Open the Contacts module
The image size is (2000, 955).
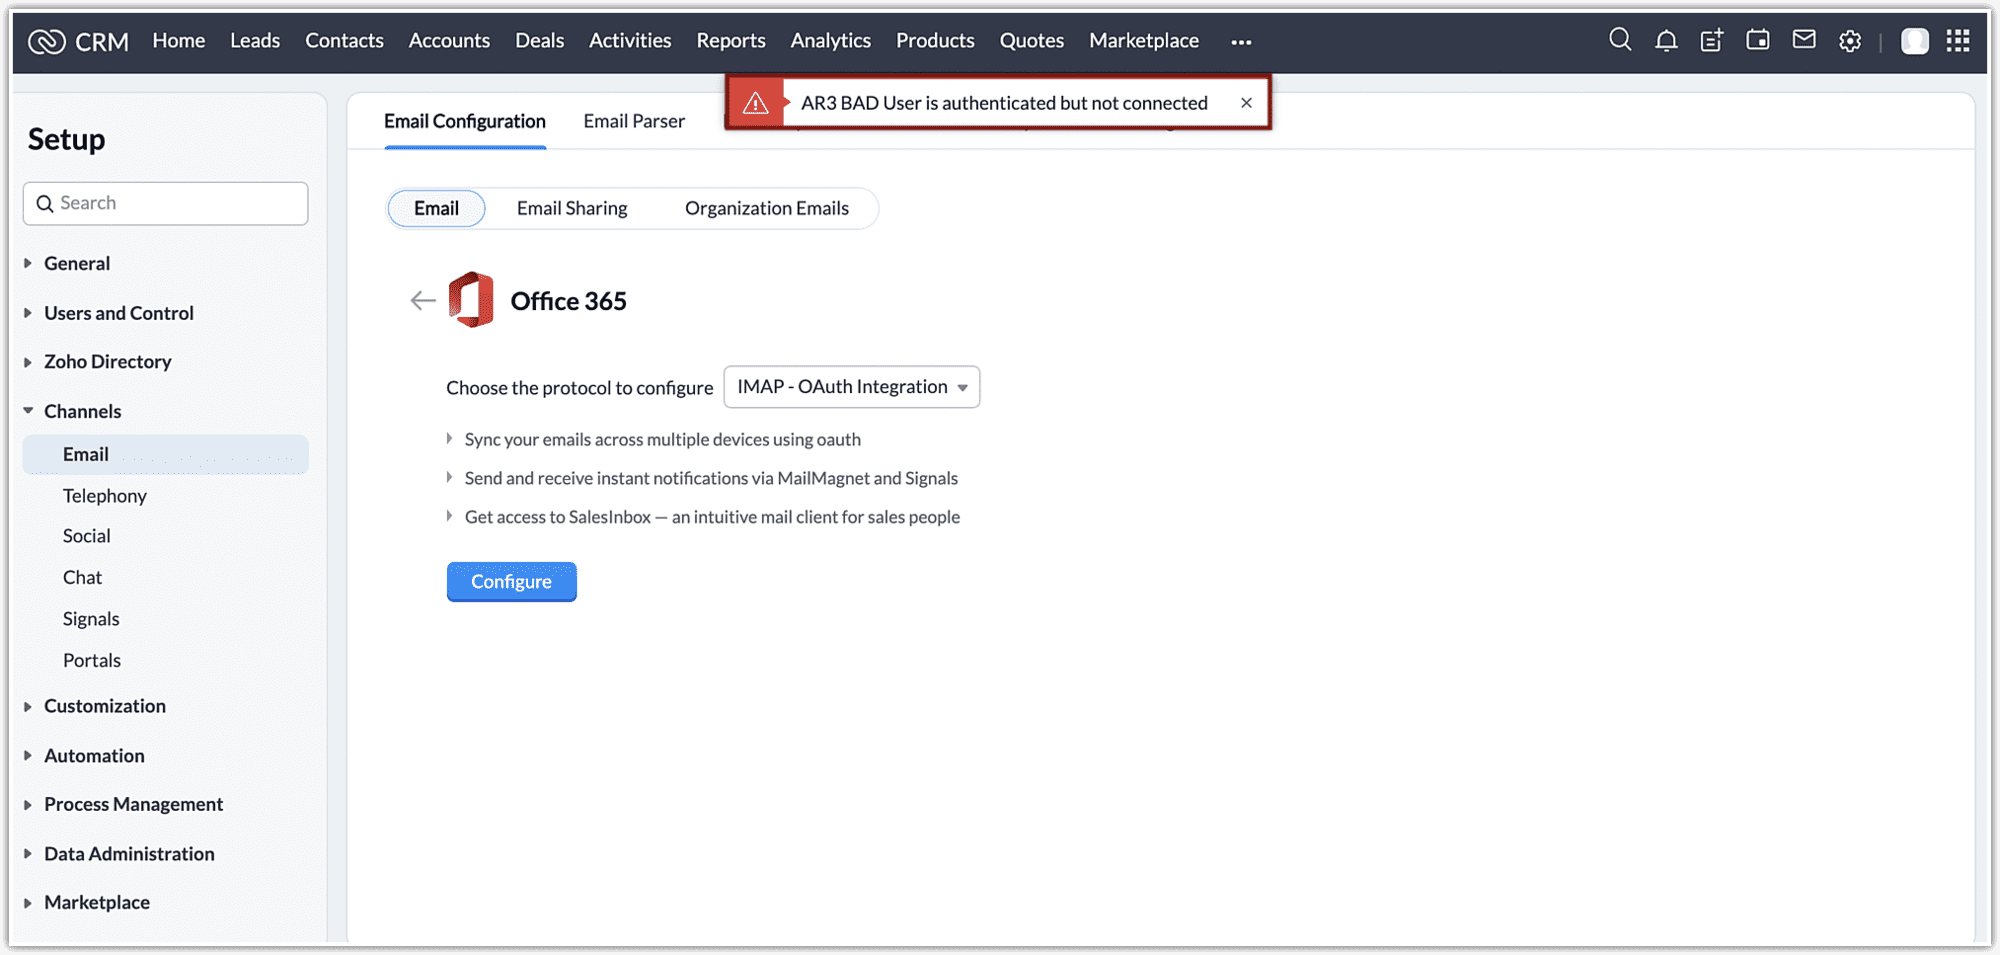click(344, 41)
